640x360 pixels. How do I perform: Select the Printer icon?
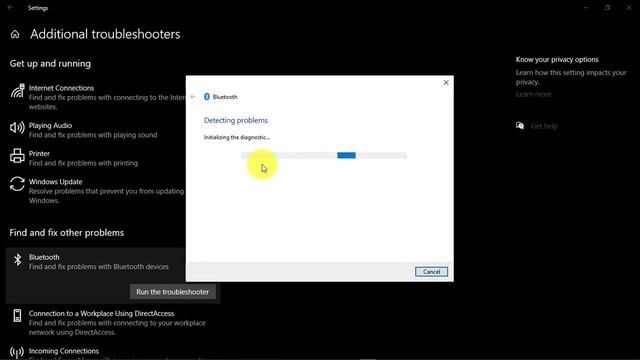pyautogui.click(x=17, y=156)
